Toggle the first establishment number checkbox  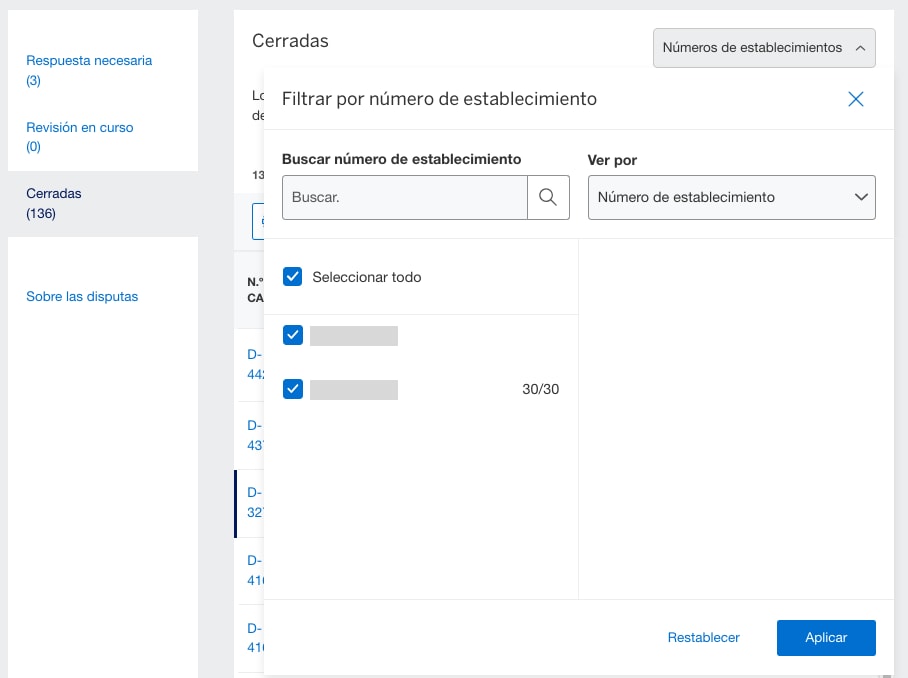(293, 335)
